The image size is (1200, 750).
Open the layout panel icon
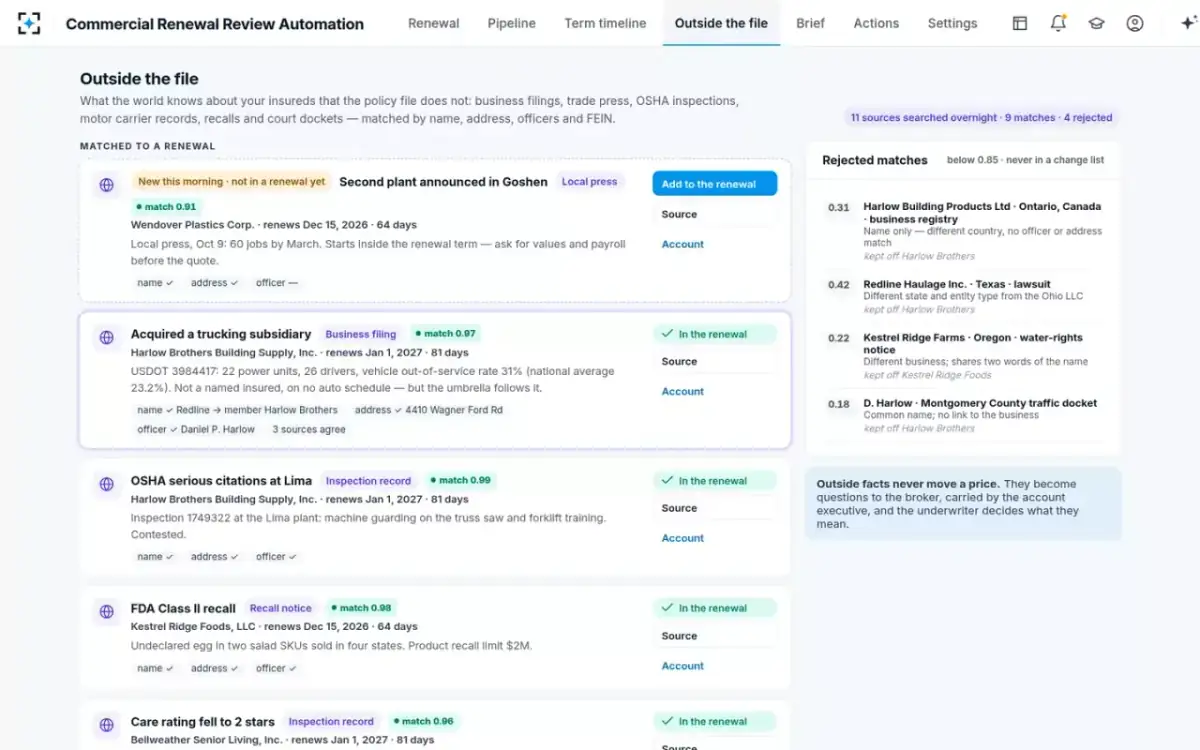(x=1020, y=23)
